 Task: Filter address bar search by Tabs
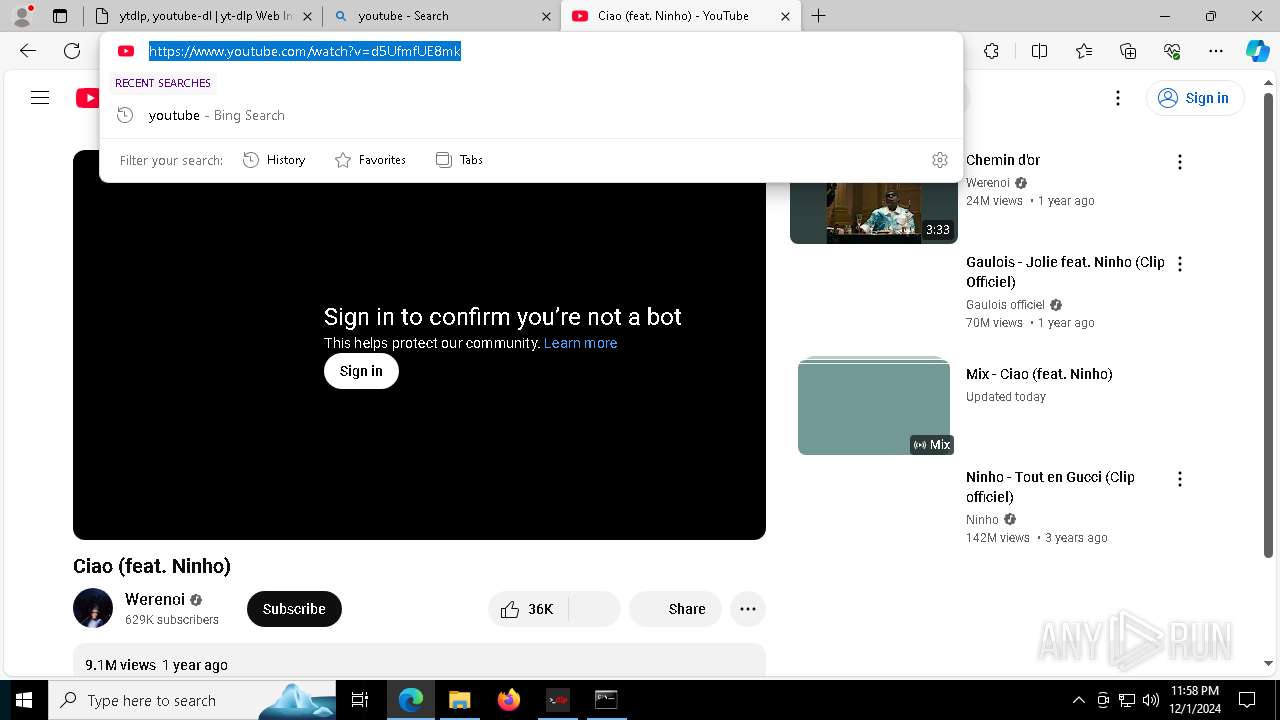[x=459, y=160]
